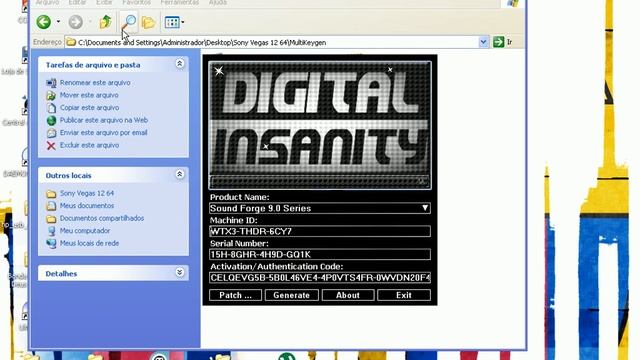Viewport: 640px width, 360px height.
Task: Click Copiar este arquivo
Action: tap(89, 108)
